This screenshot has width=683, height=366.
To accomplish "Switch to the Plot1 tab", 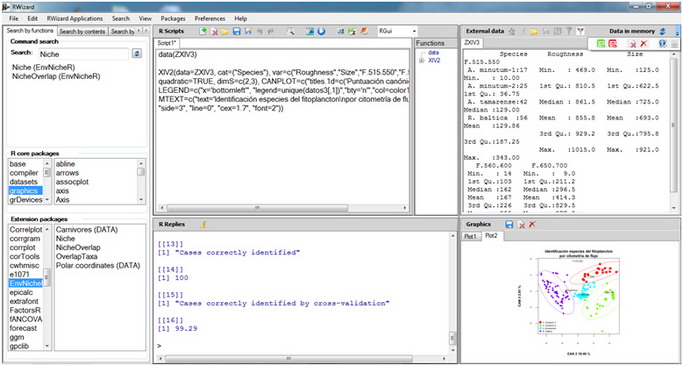I will pyautogui.click(x=470, y=236).
